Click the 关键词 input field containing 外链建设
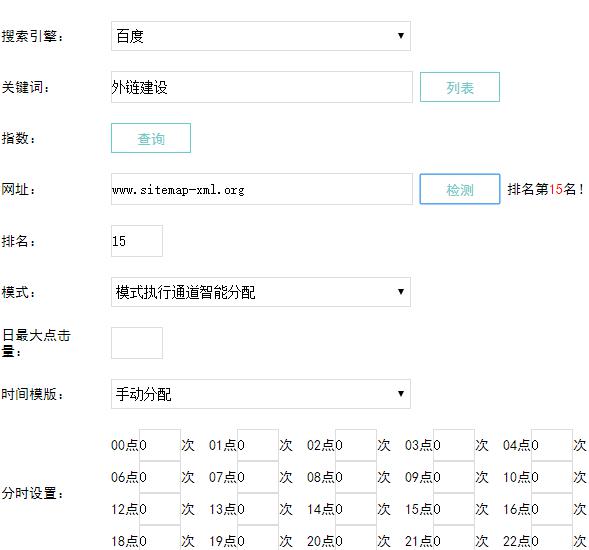 click(262, 87)
